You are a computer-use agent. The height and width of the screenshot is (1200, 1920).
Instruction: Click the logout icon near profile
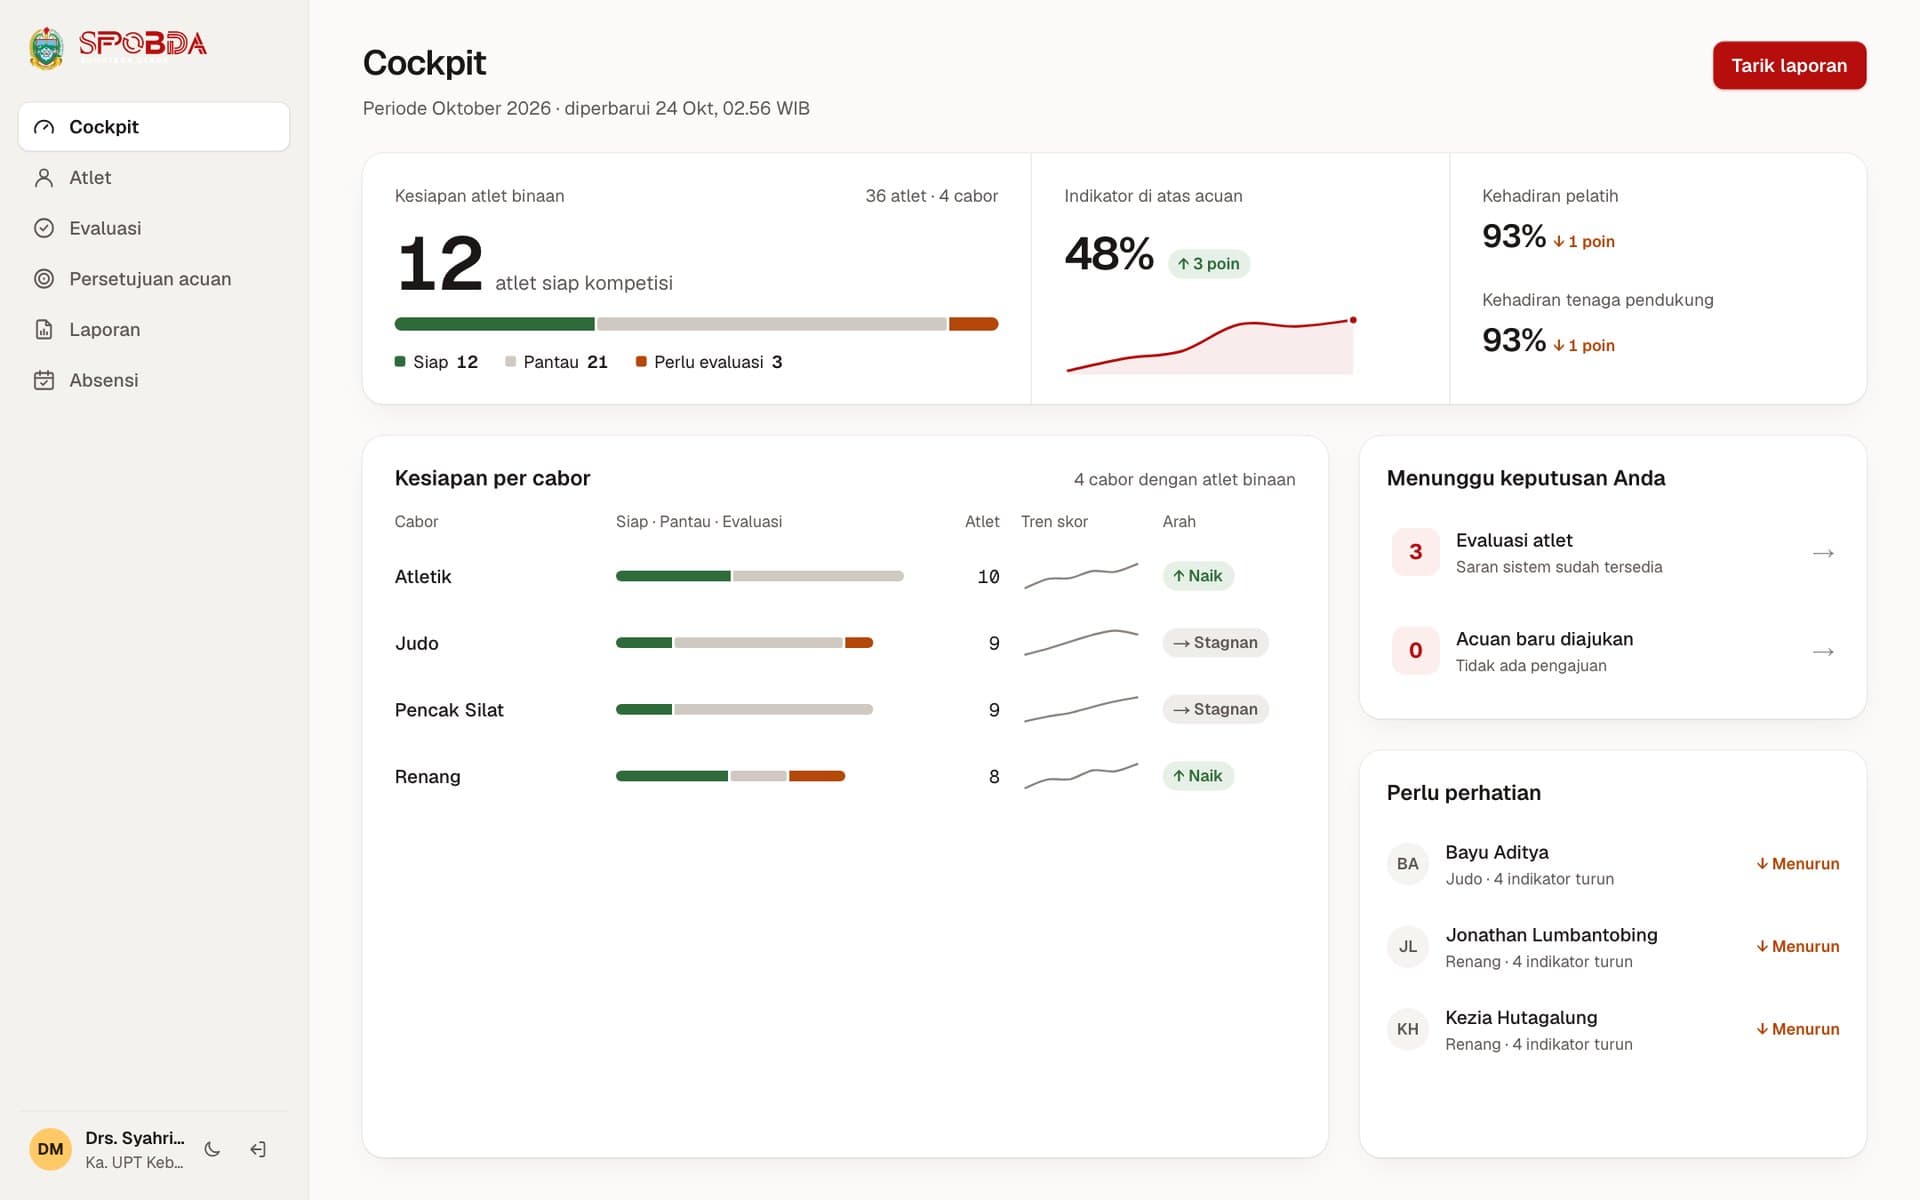pyautogui.click(x=258, y=1149)
